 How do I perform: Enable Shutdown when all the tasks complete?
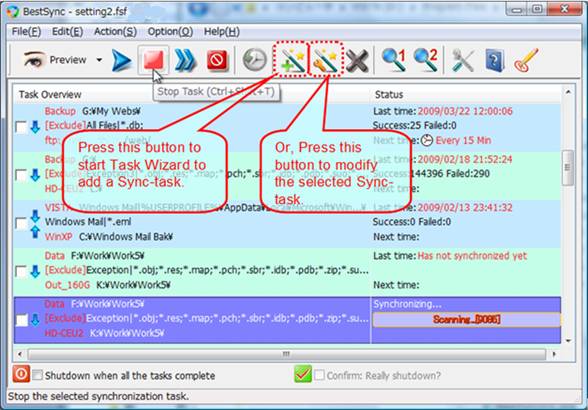[x=38, y=375]
